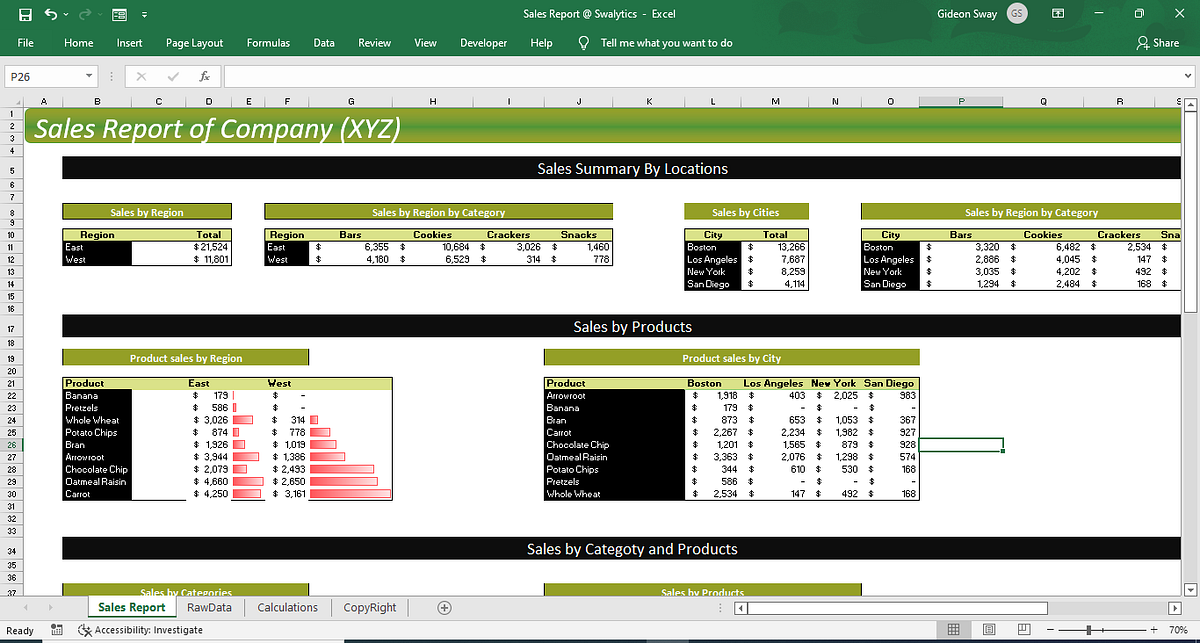Select the Normal view icon in the status bar

[x=954, y=629]
